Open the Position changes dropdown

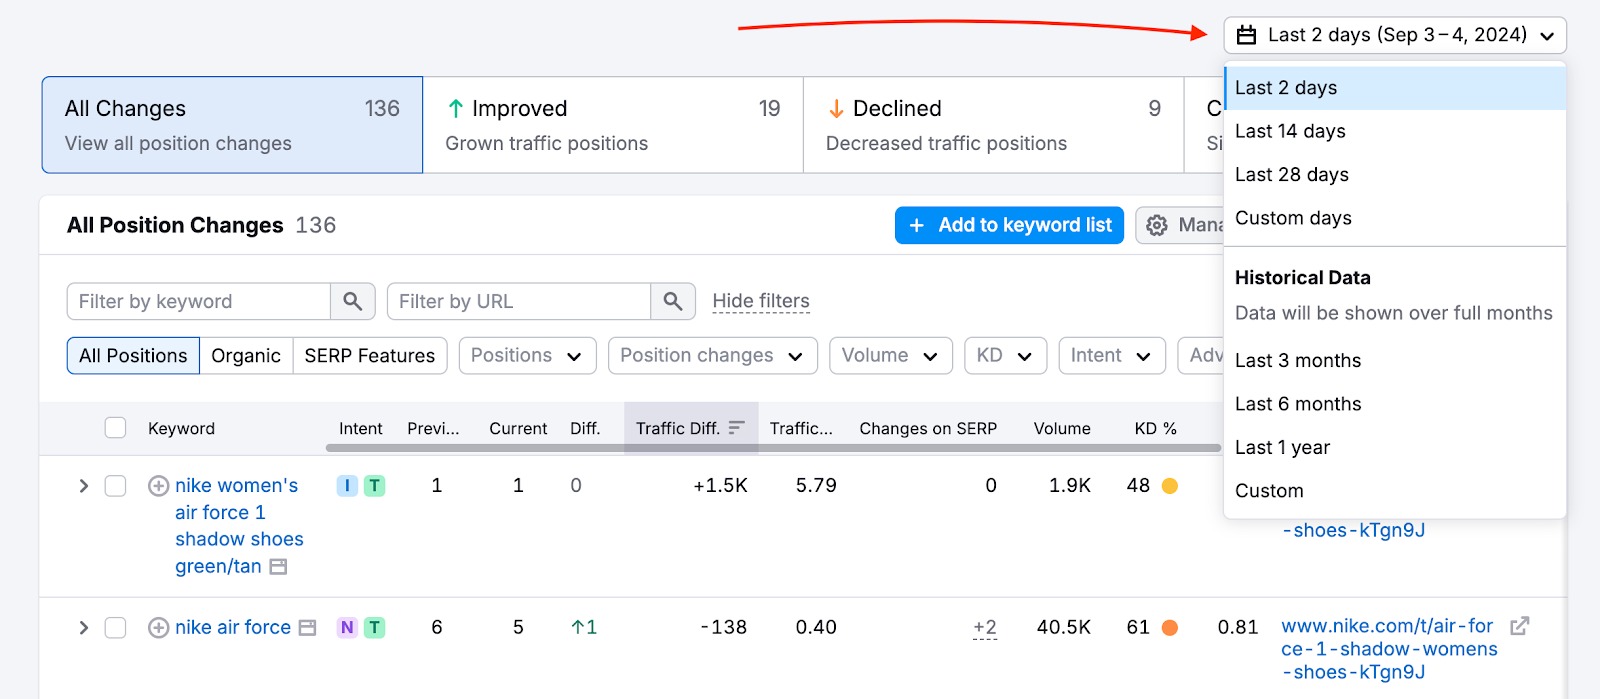712,356
